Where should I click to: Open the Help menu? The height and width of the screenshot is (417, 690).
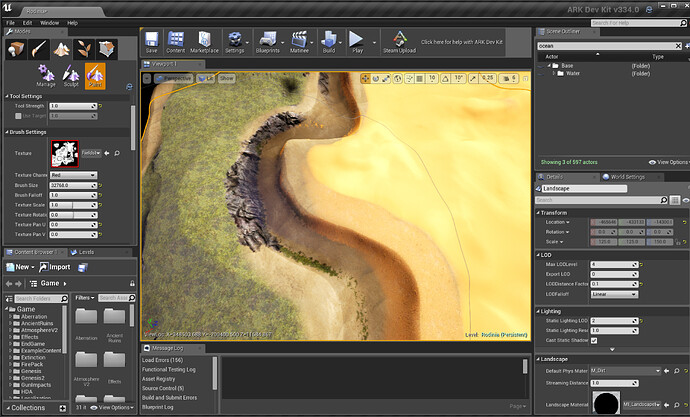tap(72, 23)
